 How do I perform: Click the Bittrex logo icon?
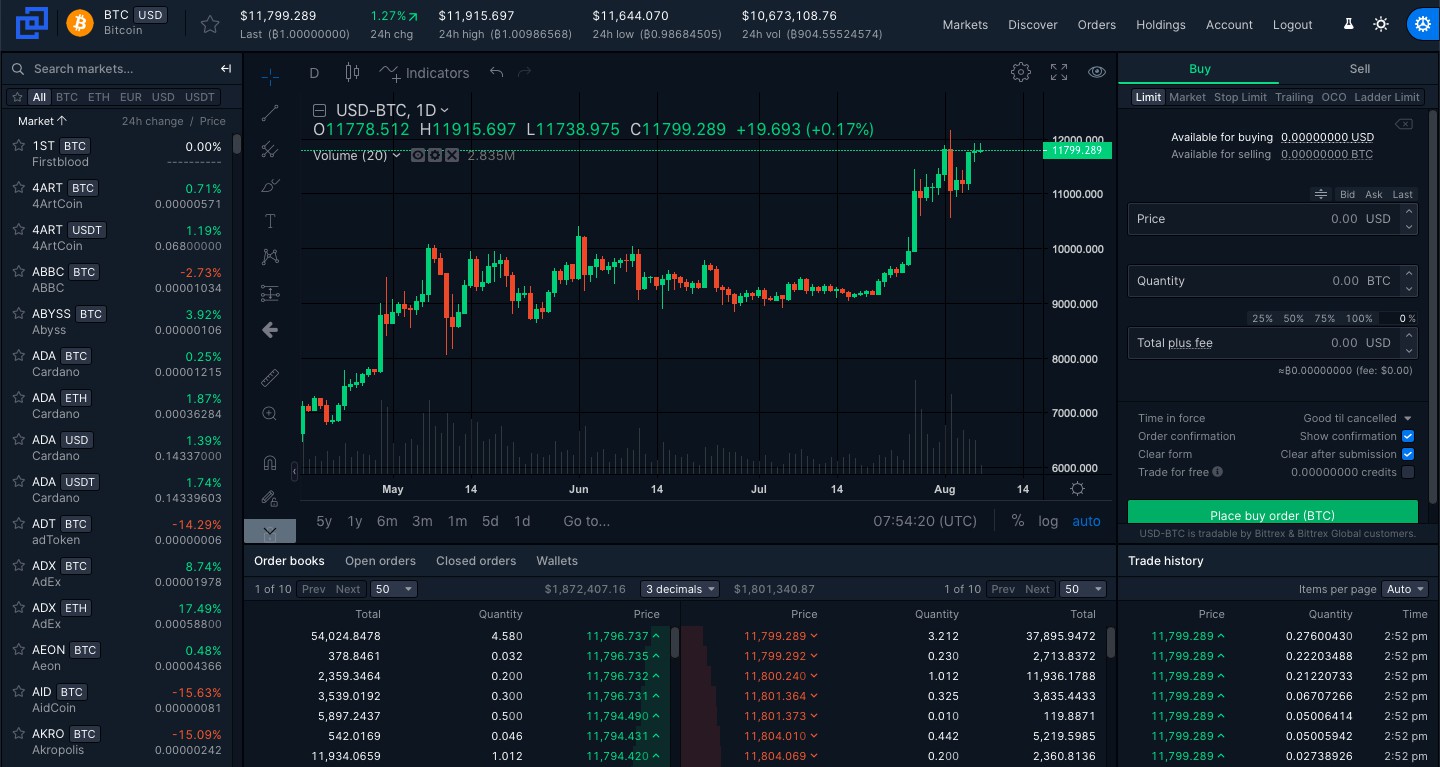pos(31,22)
